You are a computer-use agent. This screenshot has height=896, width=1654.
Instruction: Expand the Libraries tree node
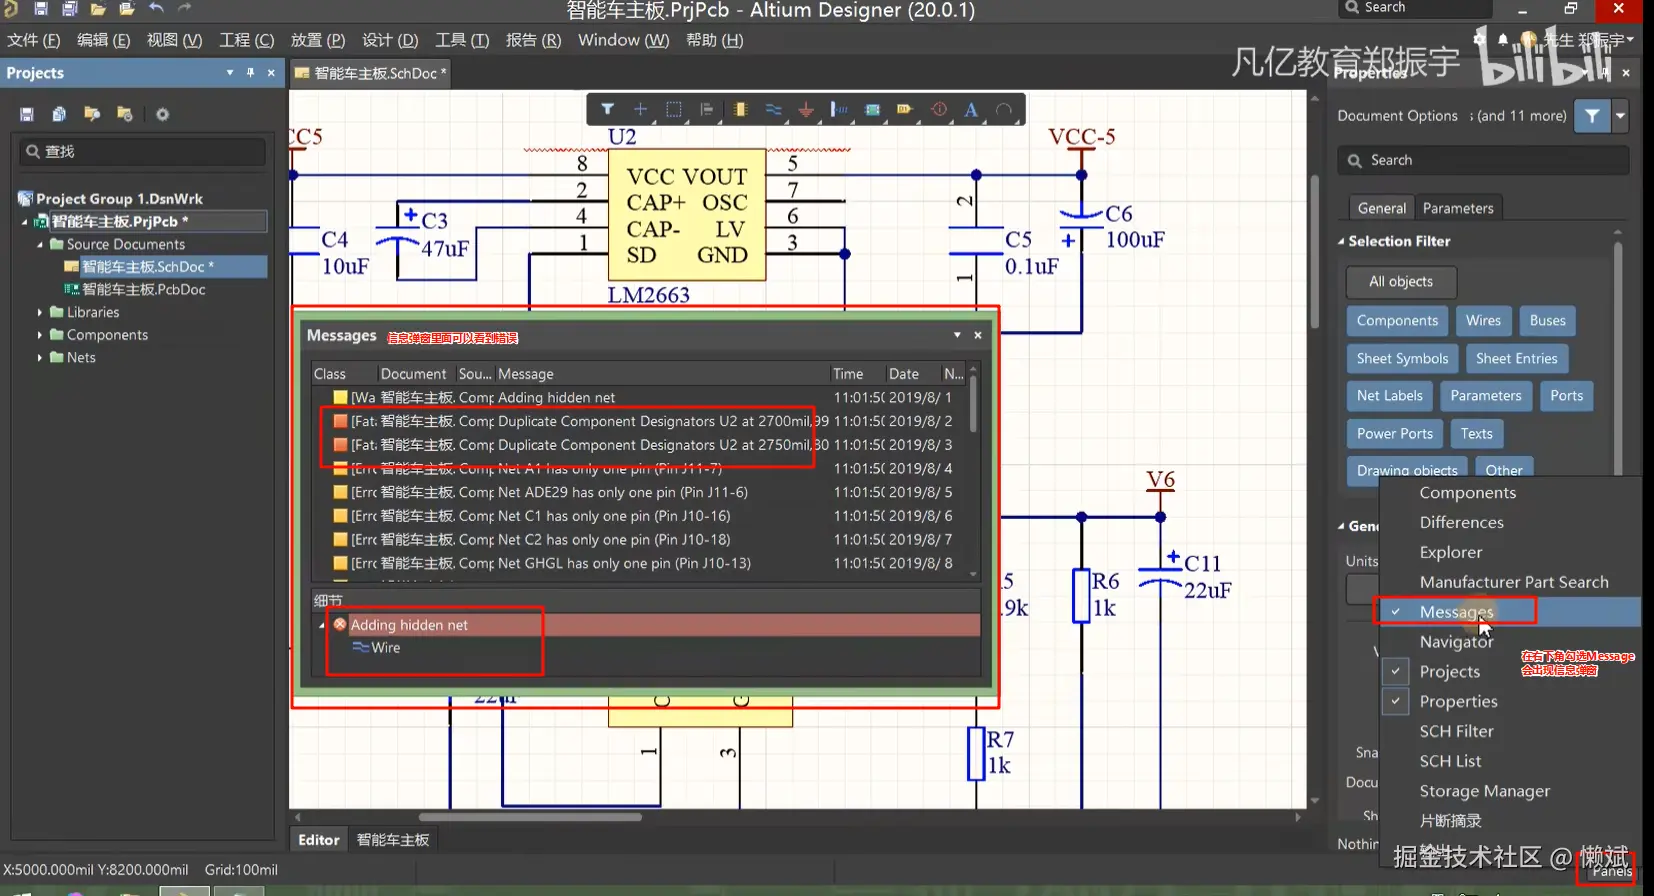tap(40, 312)
